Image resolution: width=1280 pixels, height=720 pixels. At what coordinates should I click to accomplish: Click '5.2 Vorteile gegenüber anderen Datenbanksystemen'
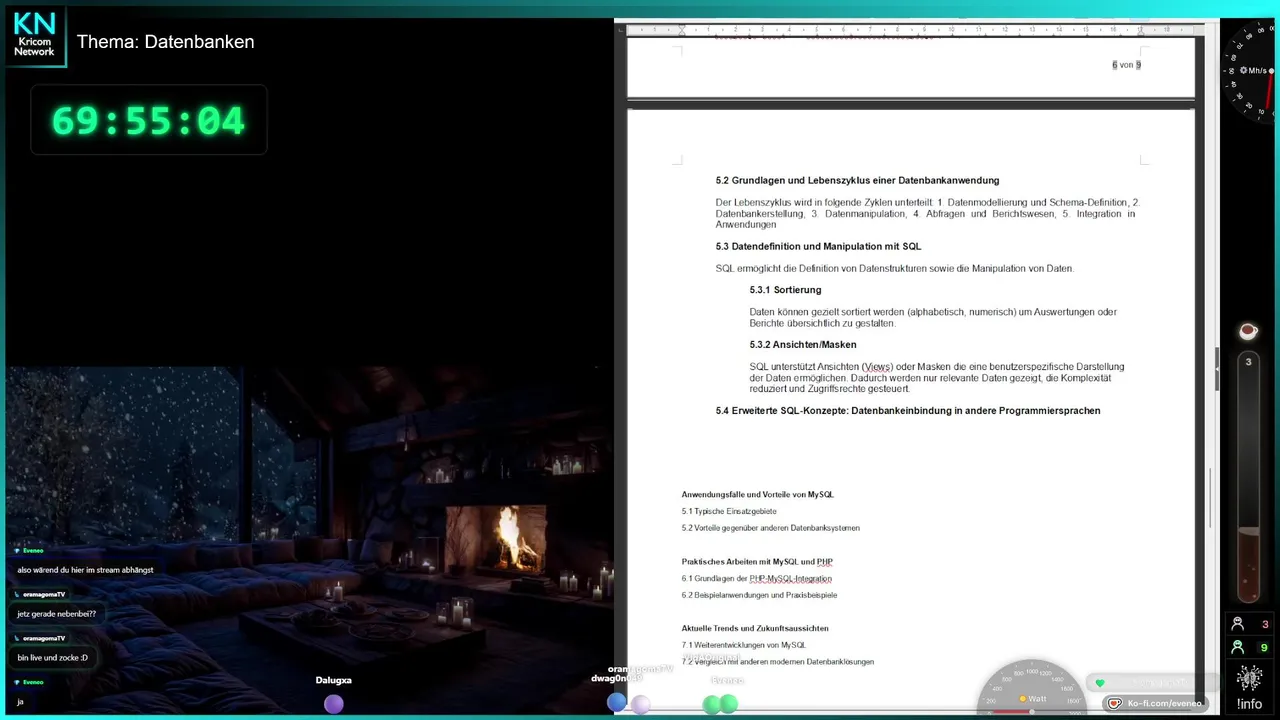770,528
